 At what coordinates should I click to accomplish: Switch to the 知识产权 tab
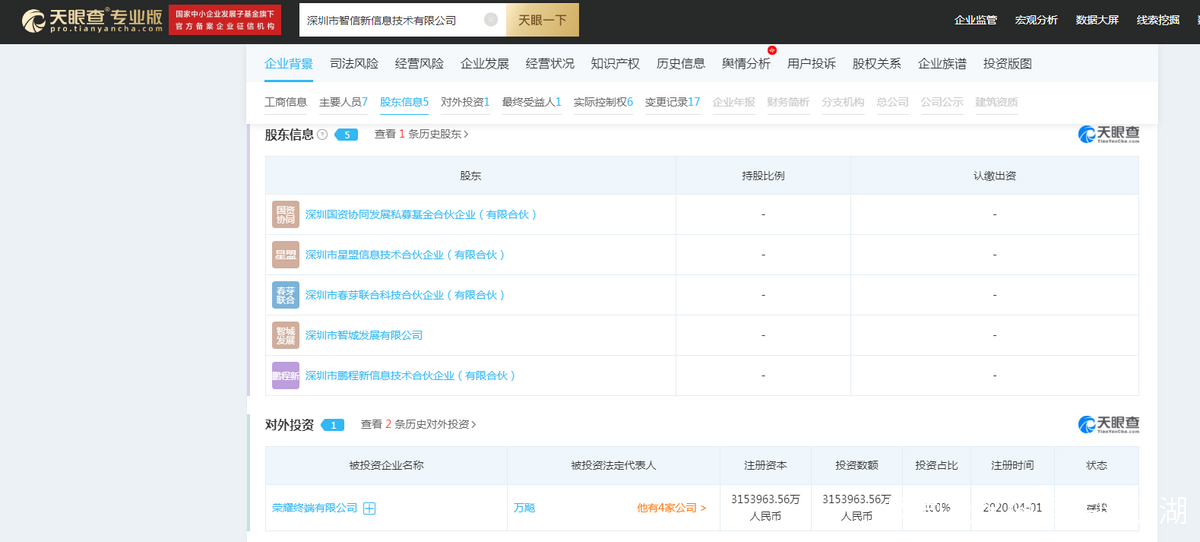coord(615,64)
